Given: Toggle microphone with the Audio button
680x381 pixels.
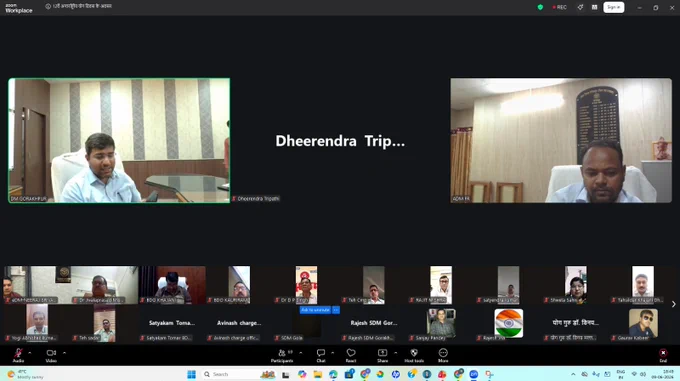Looking at the screenshot, I should (18, 355).
